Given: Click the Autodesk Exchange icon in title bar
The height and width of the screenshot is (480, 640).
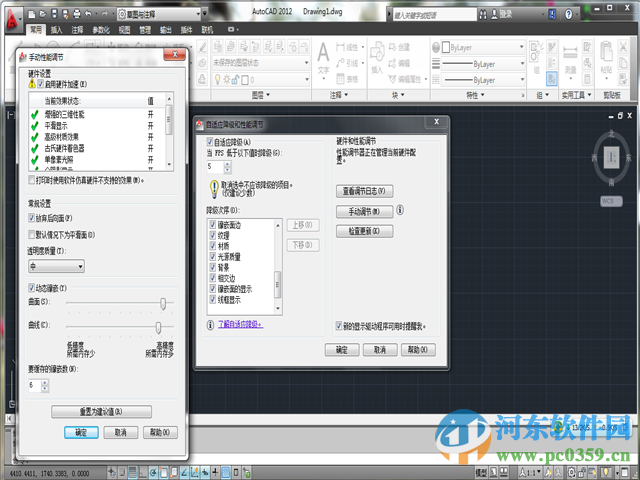Looking at the screenshot, I should [552, 15].
